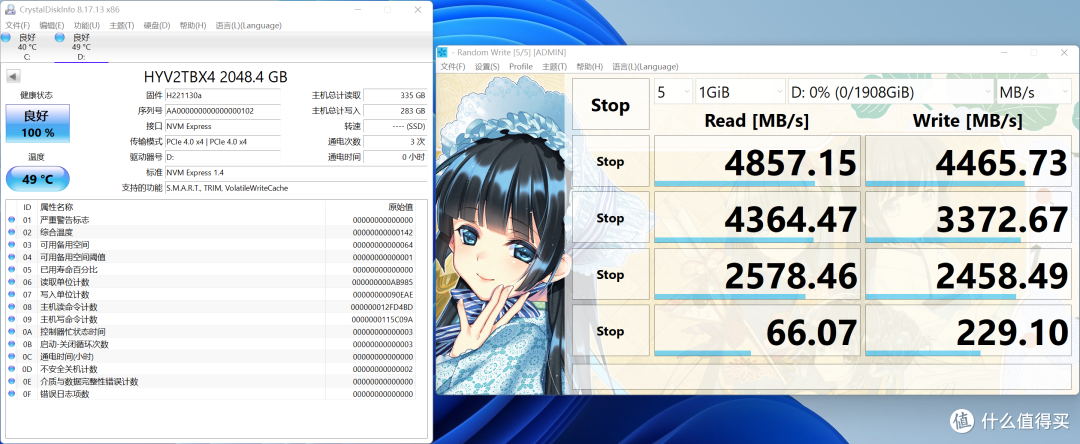The image size is (1080, 444).
Task: Click the 4857.15 read result bar
Action: tap(757, 161)
